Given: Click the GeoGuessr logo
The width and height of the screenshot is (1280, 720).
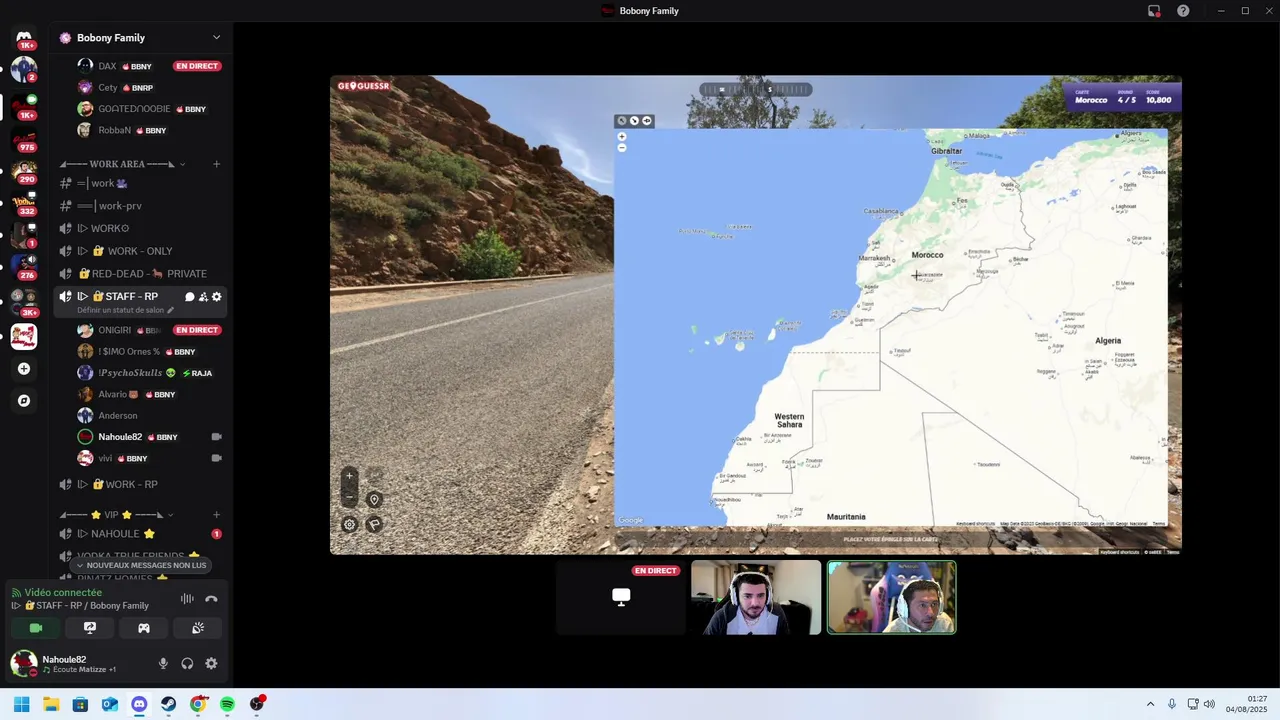Looking at the screenshot, I should point(363,86).
